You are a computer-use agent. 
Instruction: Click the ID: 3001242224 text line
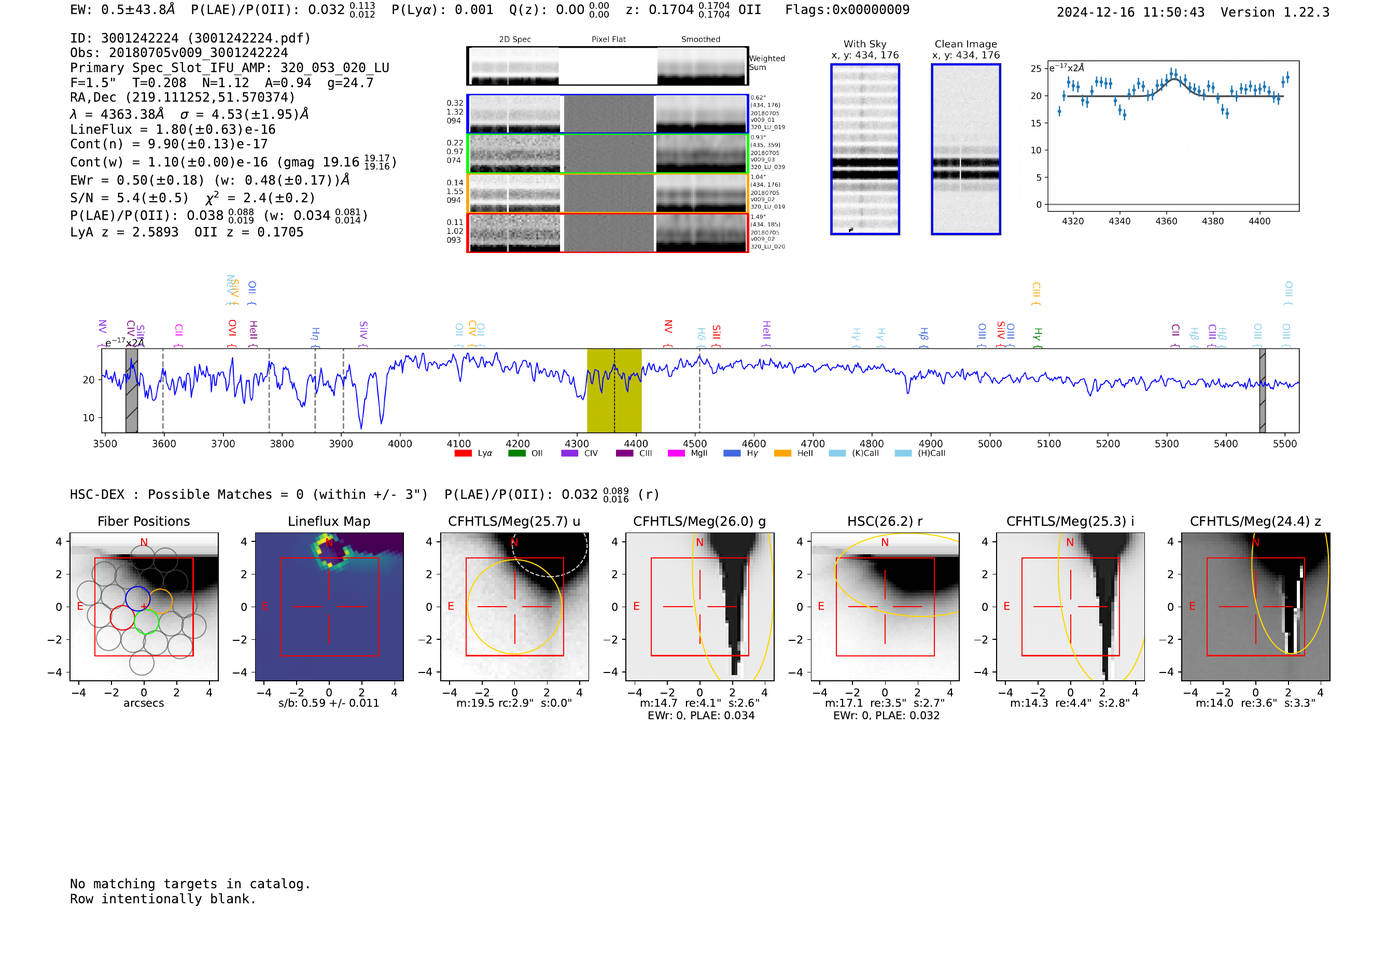tap(190, 38)
